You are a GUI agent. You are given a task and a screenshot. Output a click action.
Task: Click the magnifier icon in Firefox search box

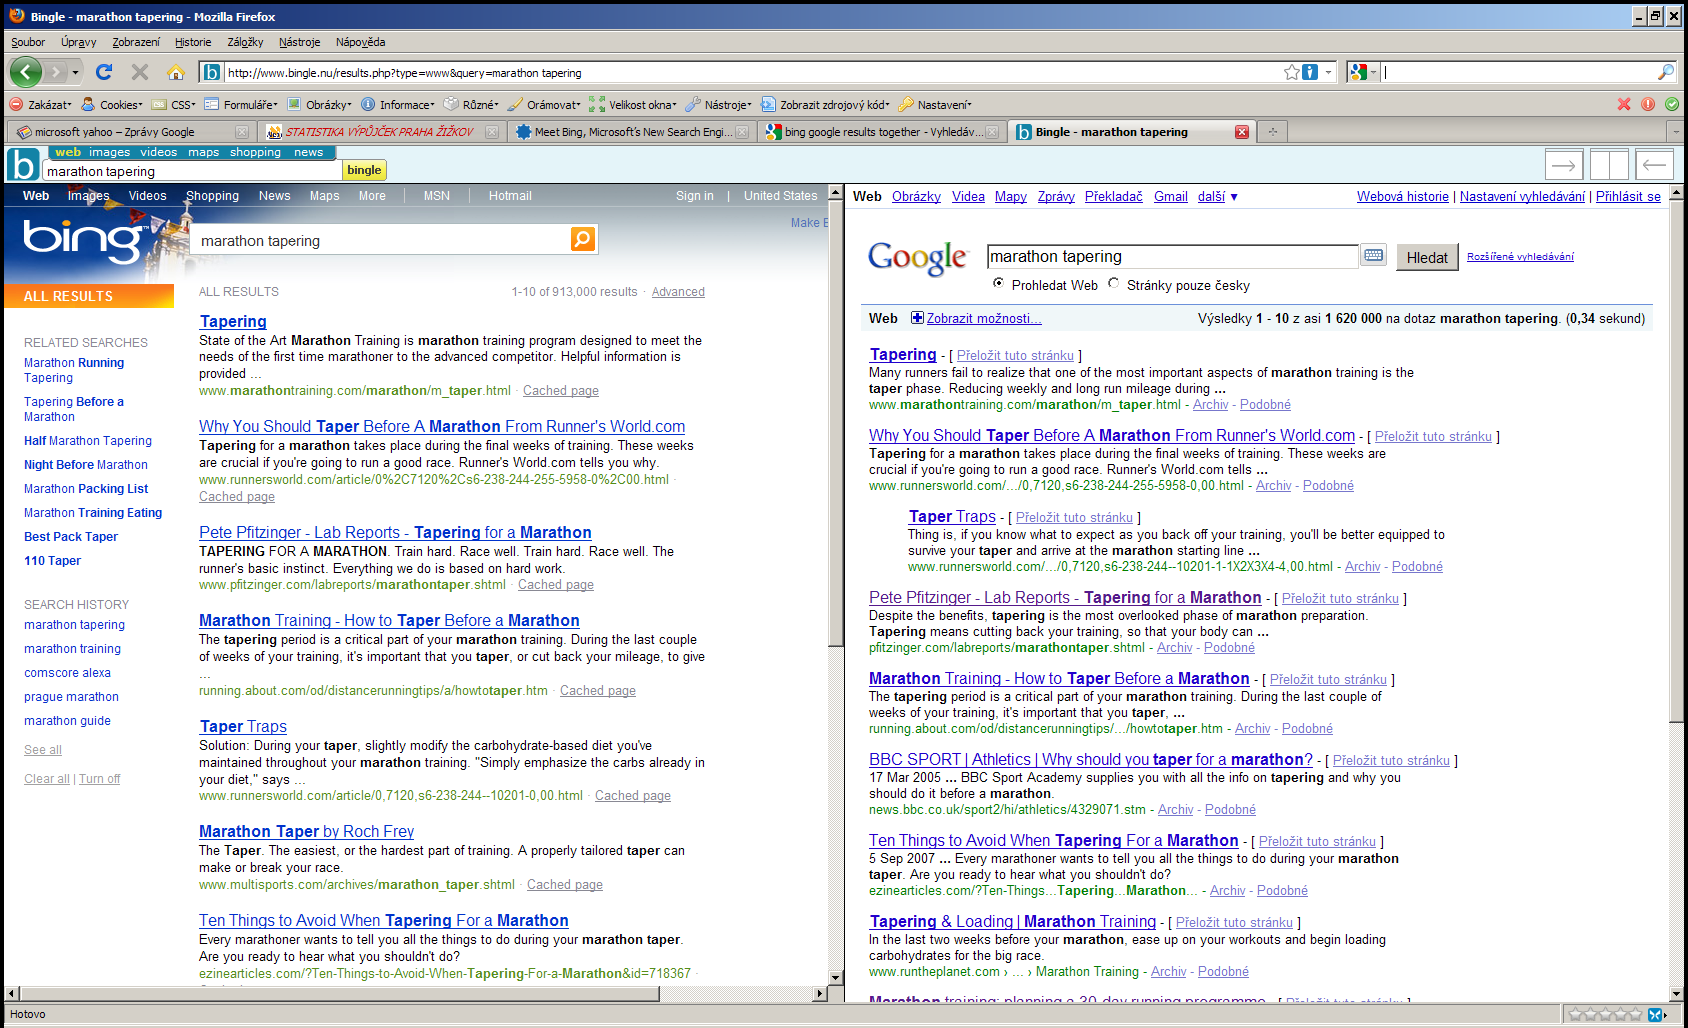point(1665,72)
